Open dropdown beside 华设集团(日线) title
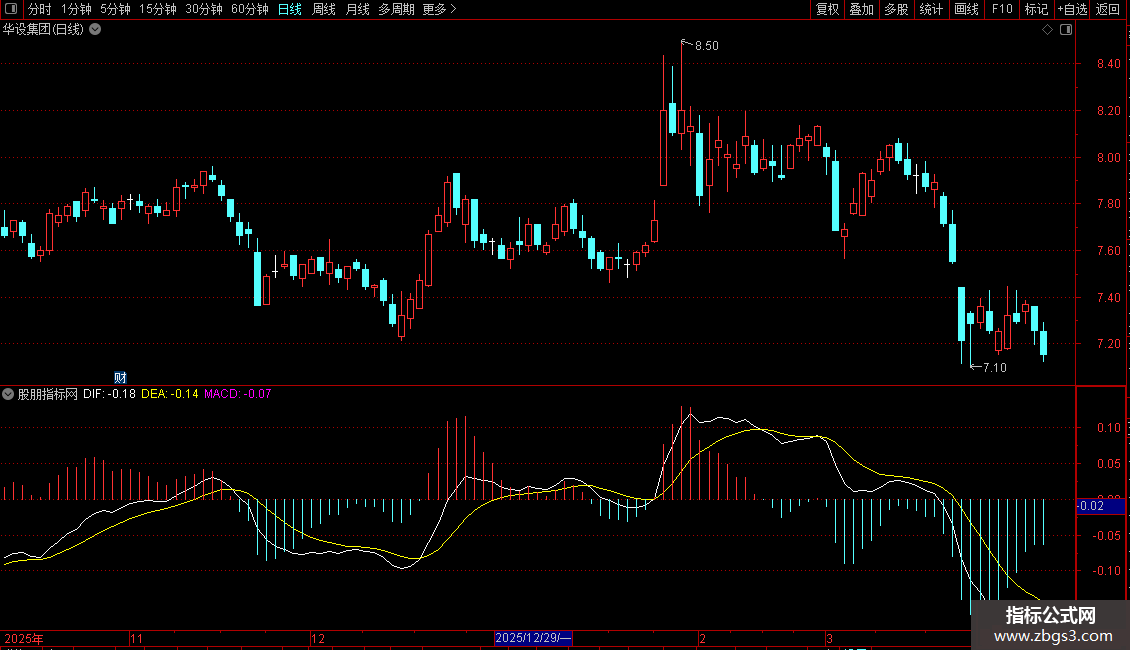1130x650 pixels. pos(95,30)
